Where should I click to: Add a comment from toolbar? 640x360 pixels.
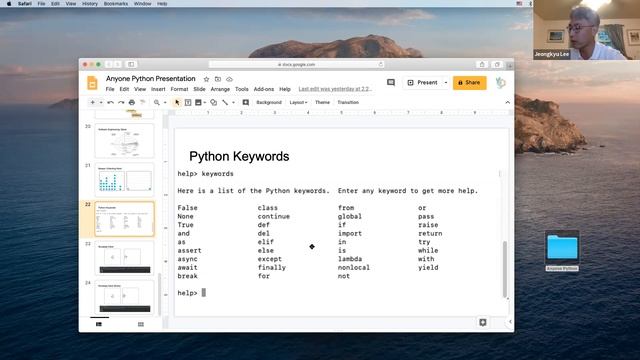tap(246, 102)
